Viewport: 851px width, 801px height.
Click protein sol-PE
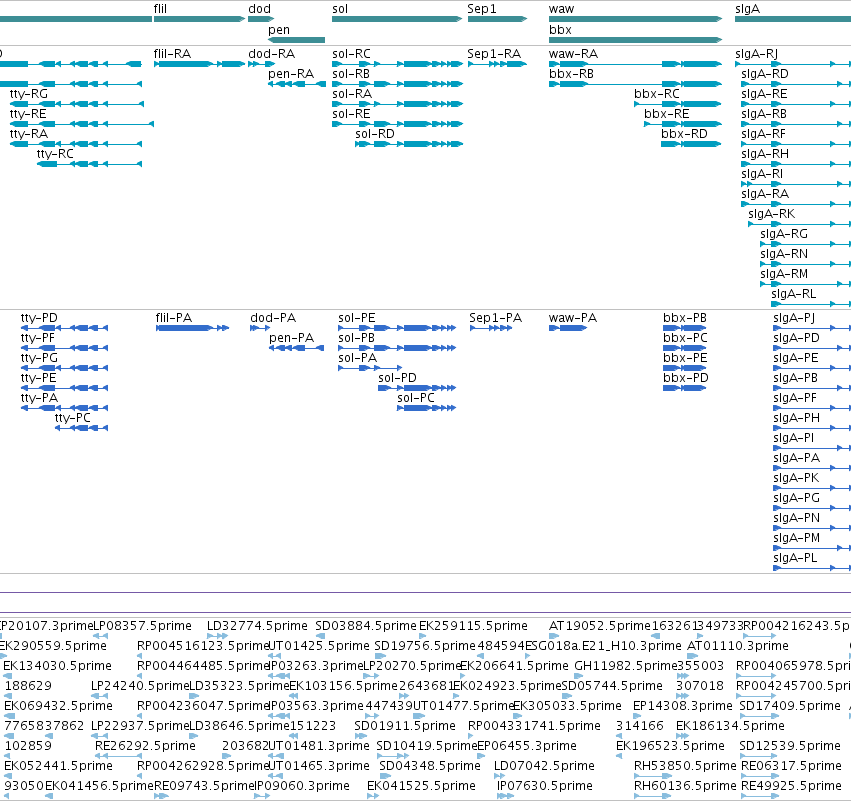coord(397,328)
